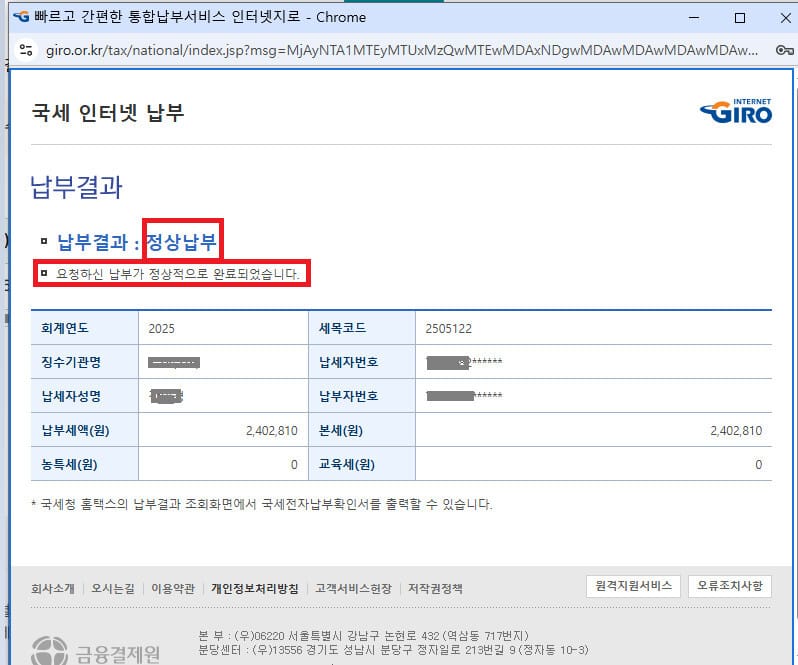Click the giro.or.kr address bar URL

point(402,50)
